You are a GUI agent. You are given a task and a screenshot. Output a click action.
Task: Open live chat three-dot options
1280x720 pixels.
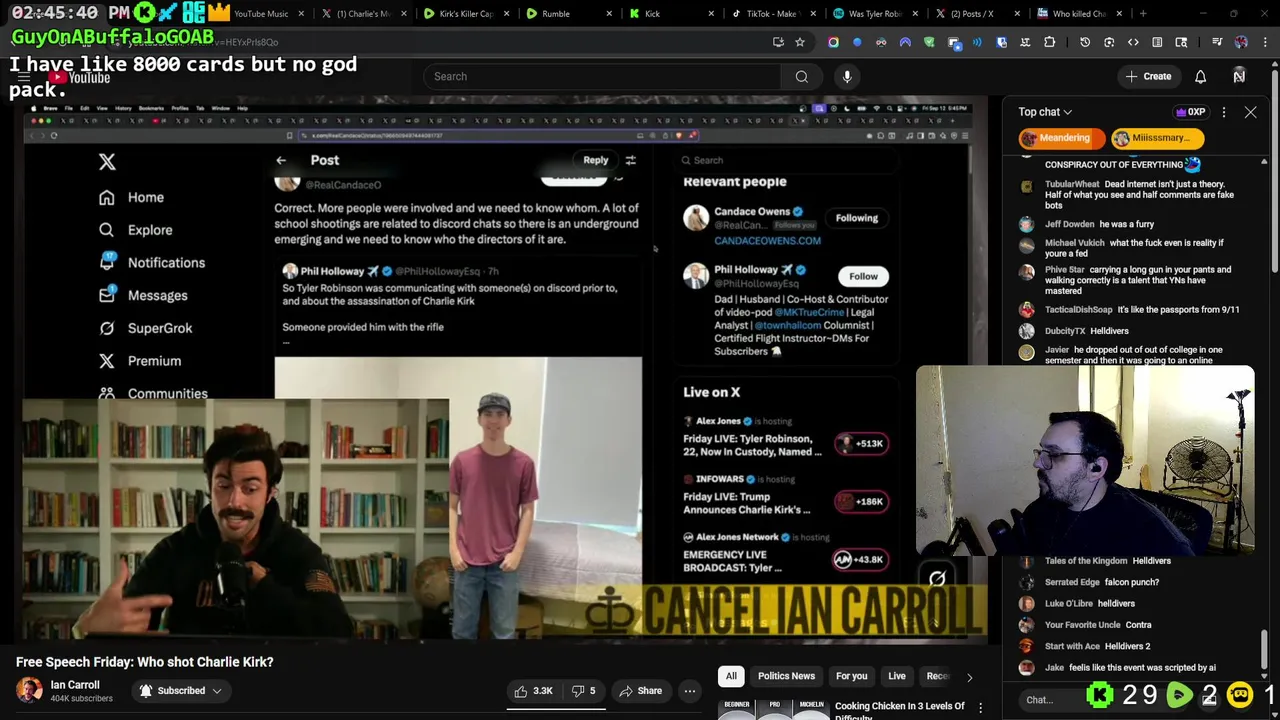click(x=1223, y=112)
